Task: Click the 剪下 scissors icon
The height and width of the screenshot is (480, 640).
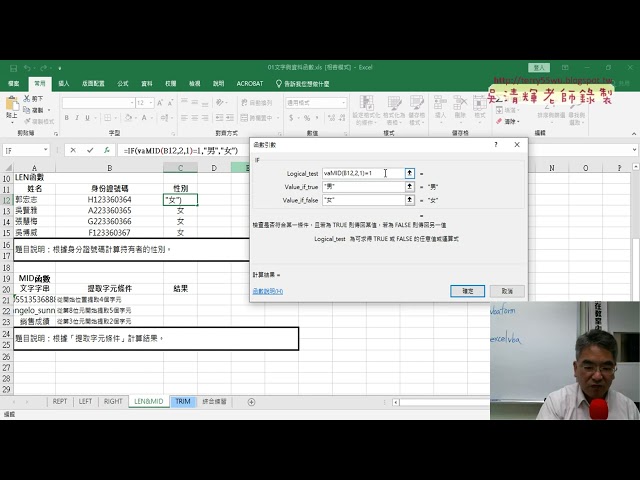Action: click(27, 99)
